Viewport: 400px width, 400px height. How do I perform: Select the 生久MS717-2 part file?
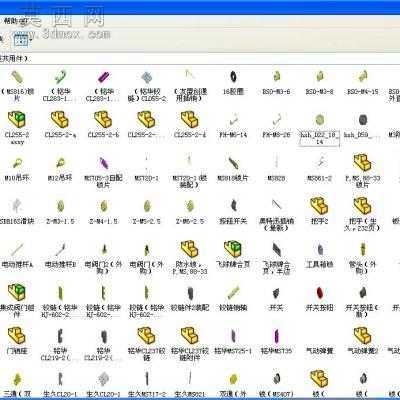pyautogui.click(x=146, y=379)
